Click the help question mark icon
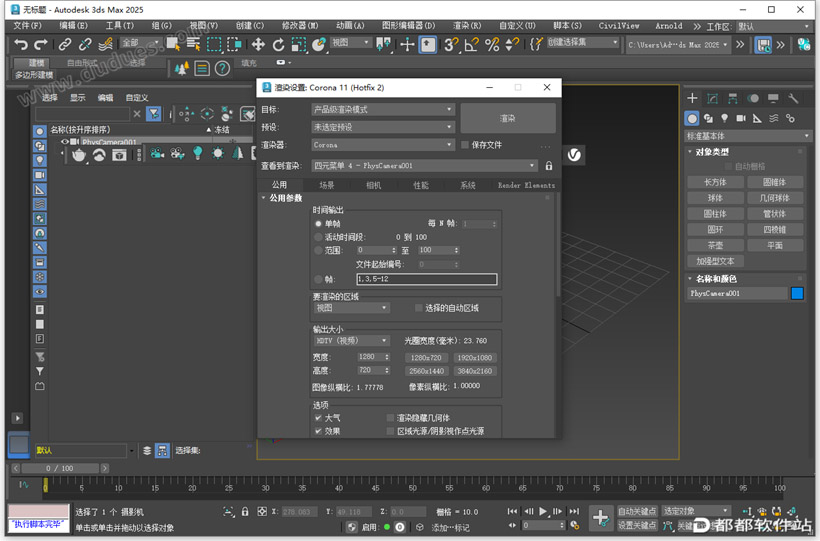Screen dimensions: 820x541 click(222, 68)
